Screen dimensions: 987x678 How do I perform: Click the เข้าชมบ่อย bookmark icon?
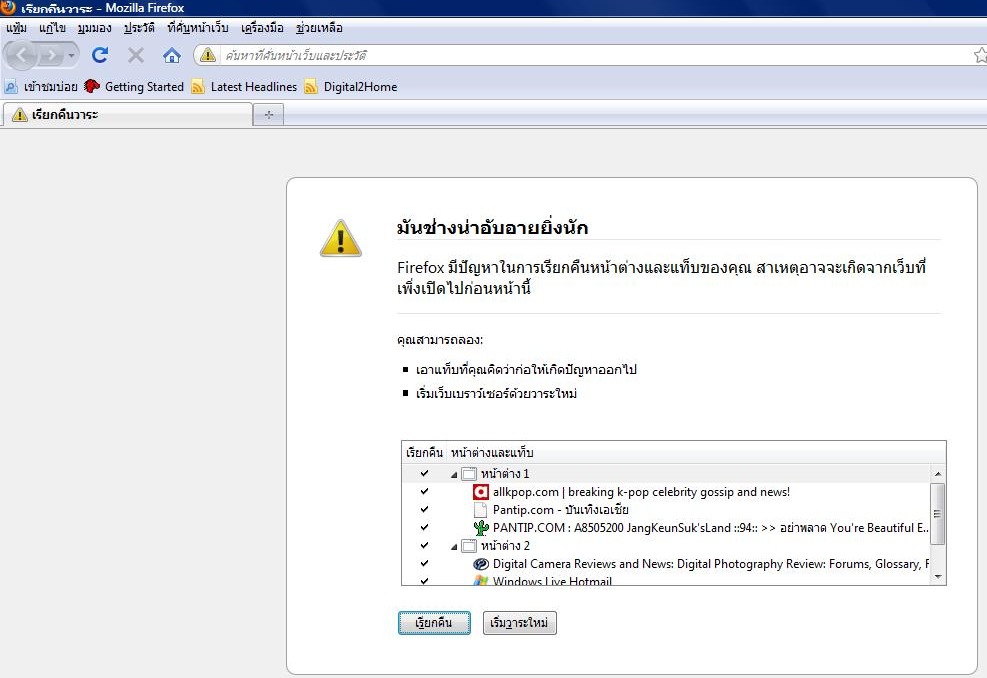click(x=11, y=87)
